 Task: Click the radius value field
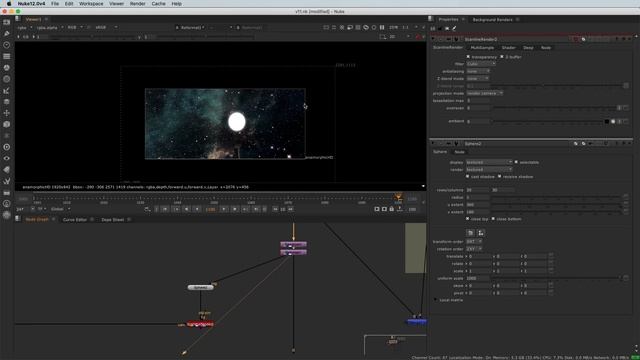click(478, 197)
